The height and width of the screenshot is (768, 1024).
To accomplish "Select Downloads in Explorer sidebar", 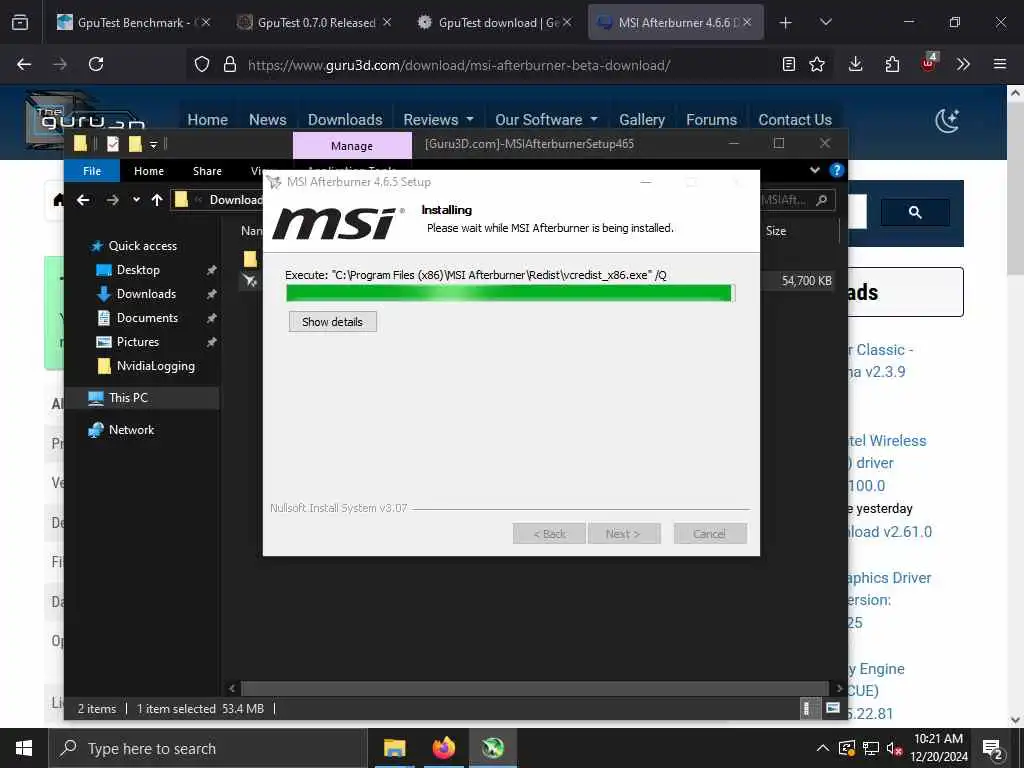I will click(146, 294).
